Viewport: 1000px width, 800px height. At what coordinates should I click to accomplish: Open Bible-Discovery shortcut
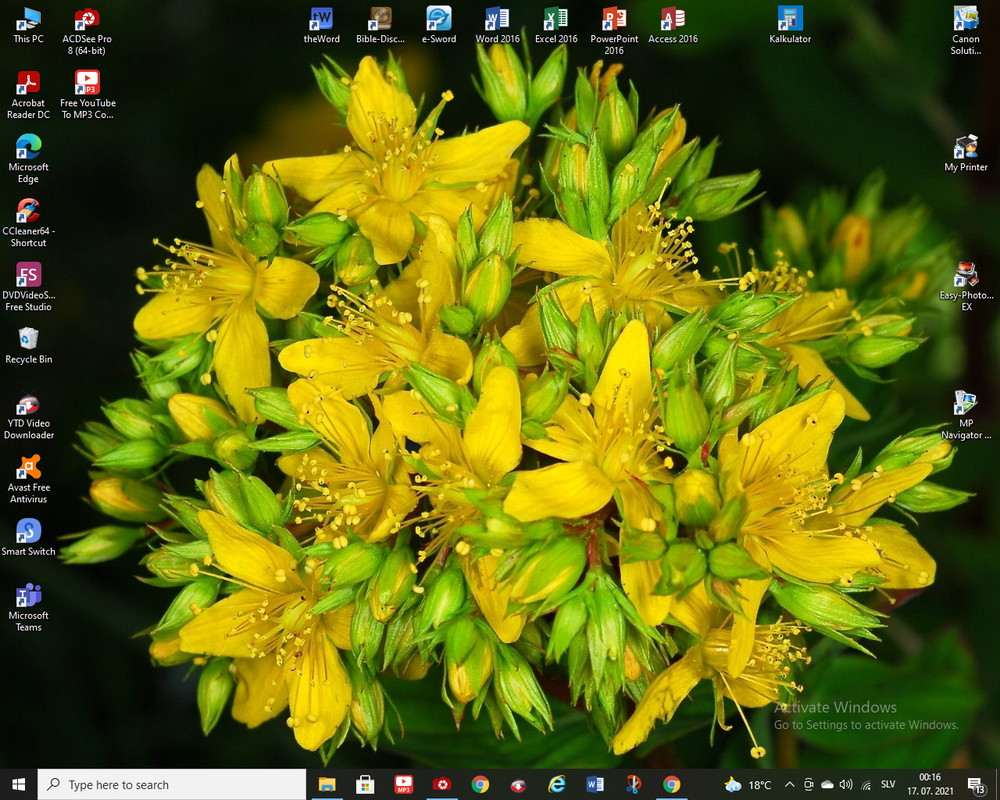coord(380,26)
